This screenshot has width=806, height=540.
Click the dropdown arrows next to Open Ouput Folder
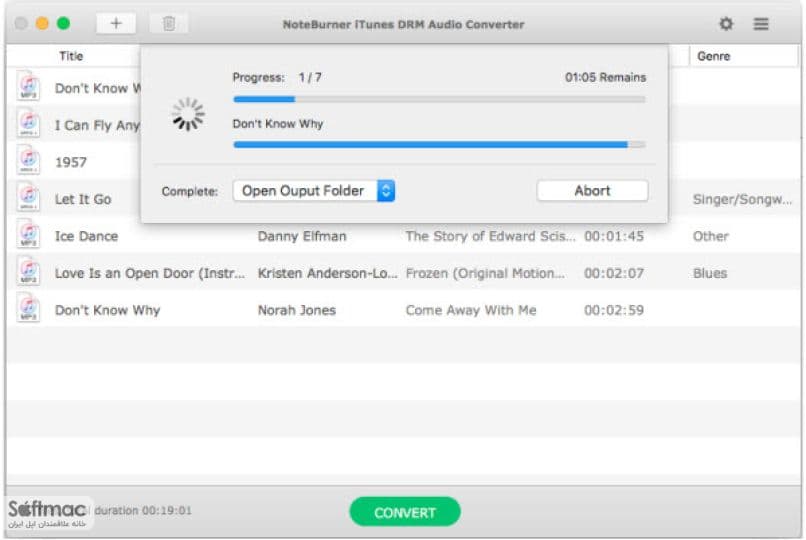click(386, 191)
